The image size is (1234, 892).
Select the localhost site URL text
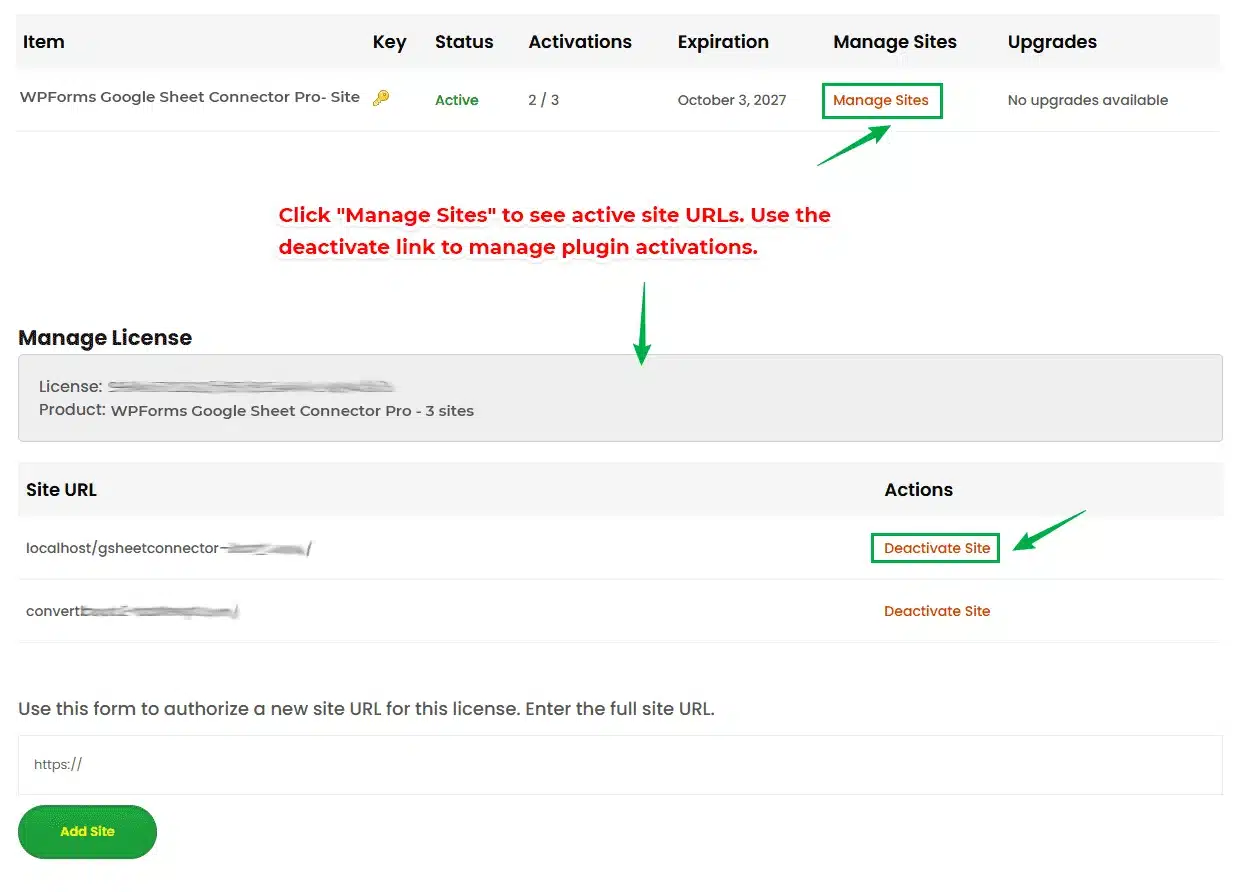(x=168, y=547)
